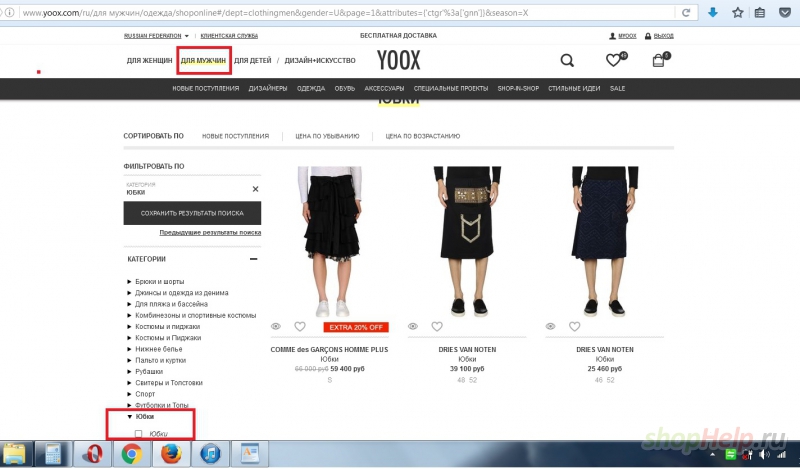Quick view the 39 100 руб Dries Van Noten skirt
This screenshot has width=800, height=469.
point(413,326)
